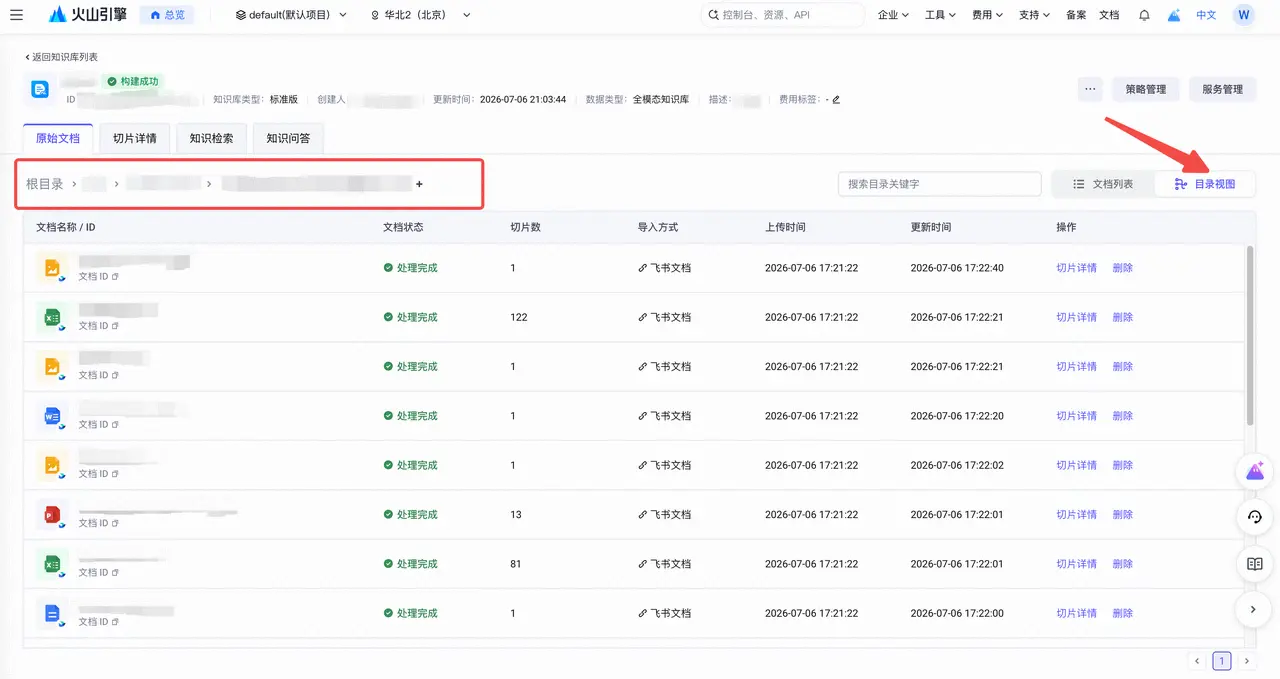Expand the 华北2（北京） region selector
This screenshot has height=679, width=1280.
(x=420, y=15)
